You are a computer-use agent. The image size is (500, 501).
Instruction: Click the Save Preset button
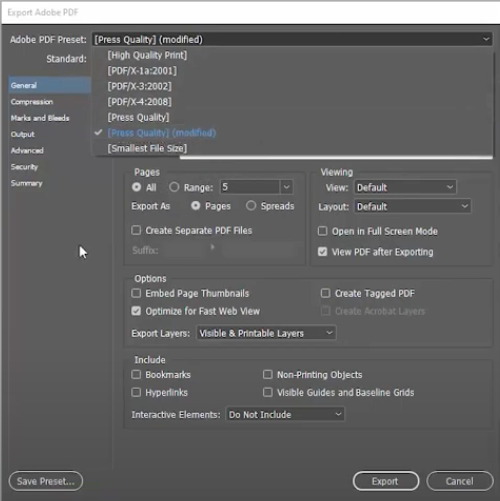(46, 481)
